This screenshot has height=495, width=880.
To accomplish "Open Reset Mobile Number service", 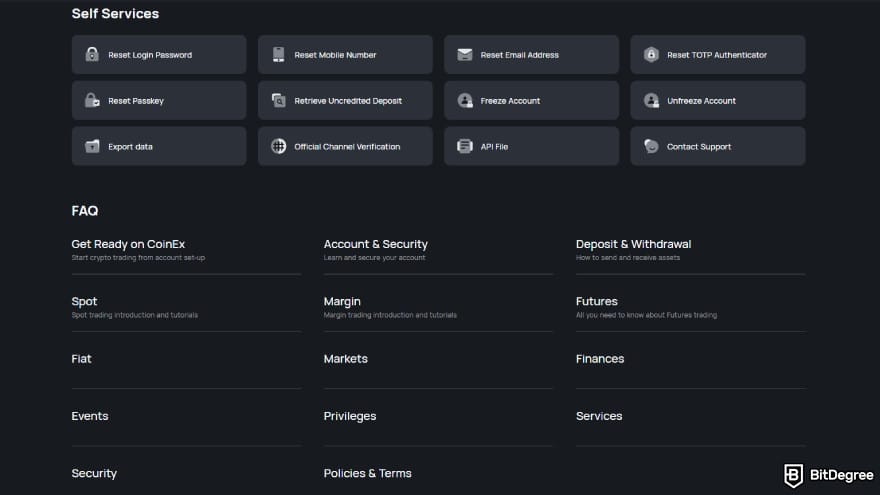I will [345, 54].
